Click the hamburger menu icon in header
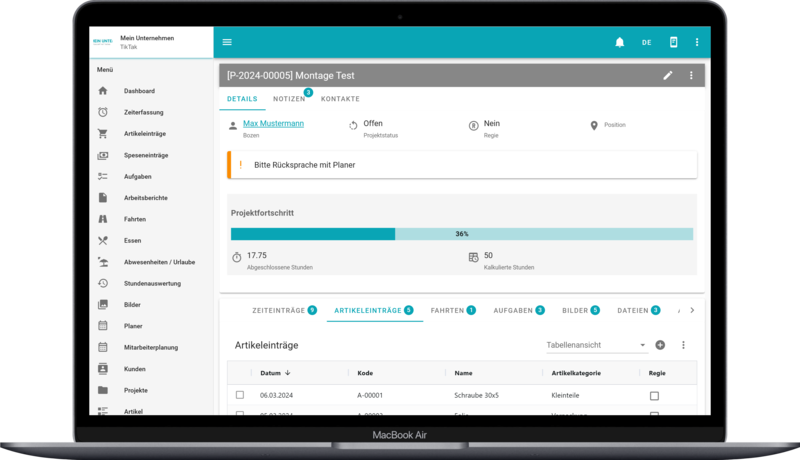 pyautogui.click(x=227, y=42)
